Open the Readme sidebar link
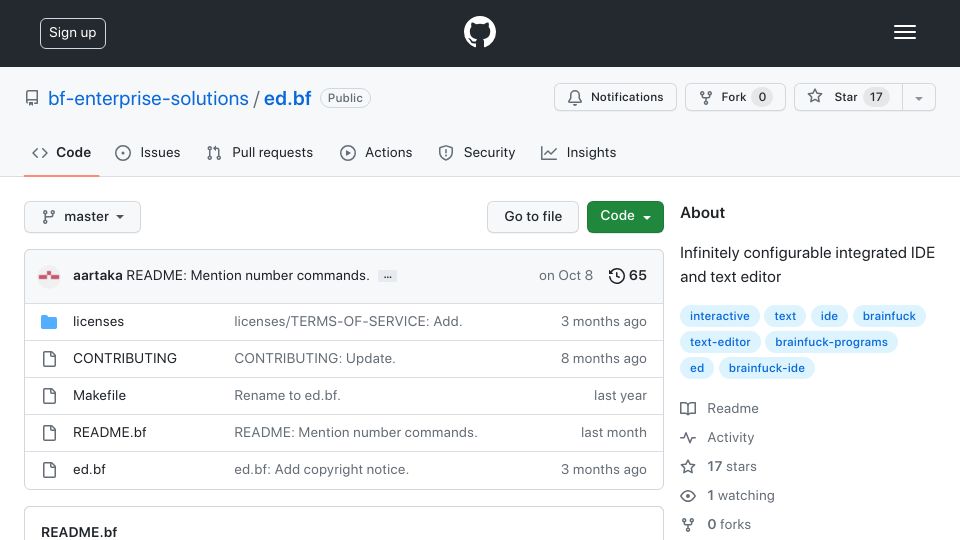Image resolution: width=960 pixels, height=540 pixels. coord(733,408)
